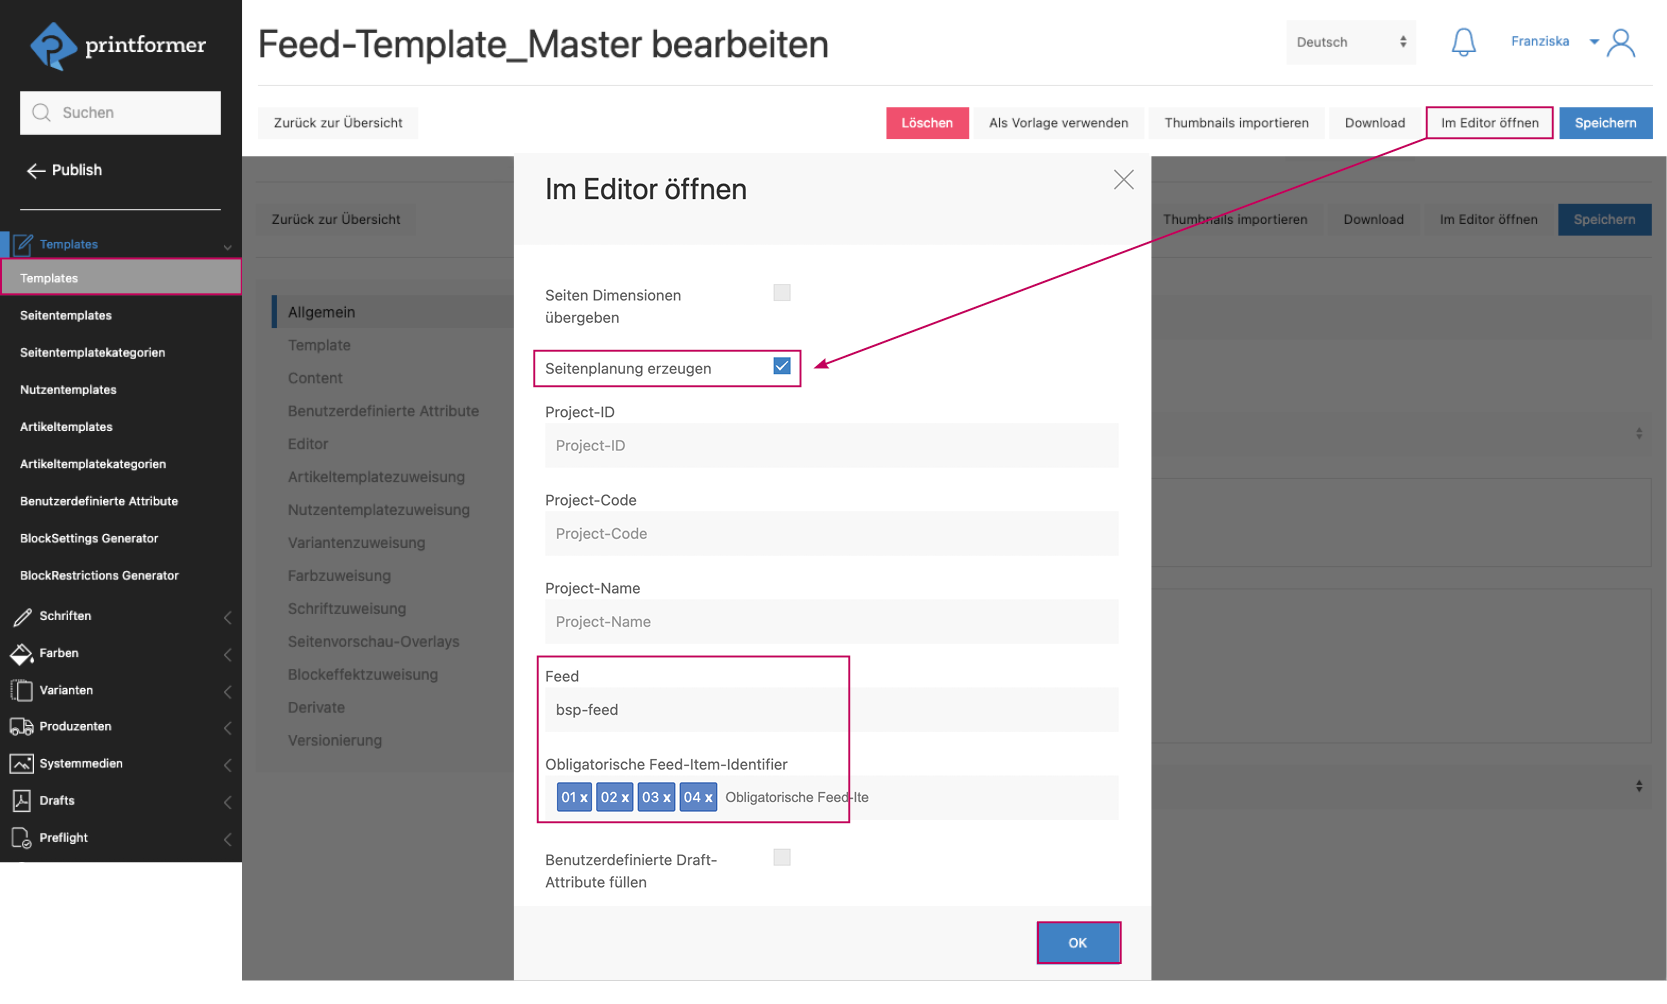The image size is (1667, 1004).
Task: Open Preflight via document icon
Action: pos(22,838)
